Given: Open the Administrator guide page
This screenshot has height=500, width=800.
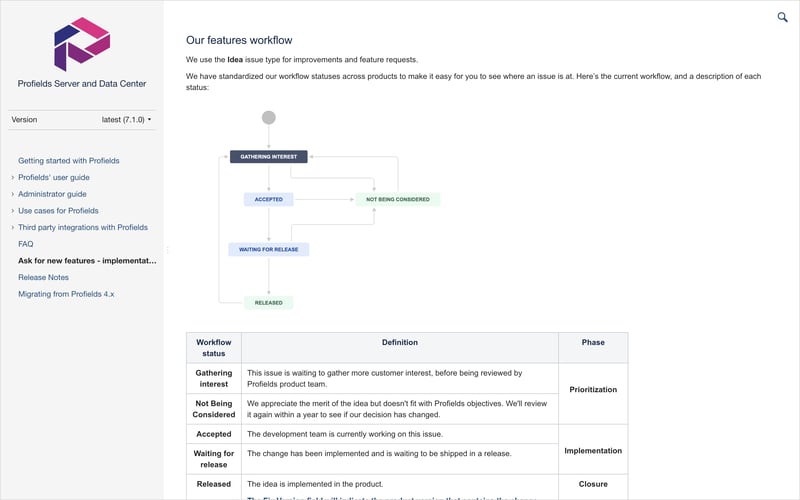Looking at the screenshot, I should [x=52, y=194].
